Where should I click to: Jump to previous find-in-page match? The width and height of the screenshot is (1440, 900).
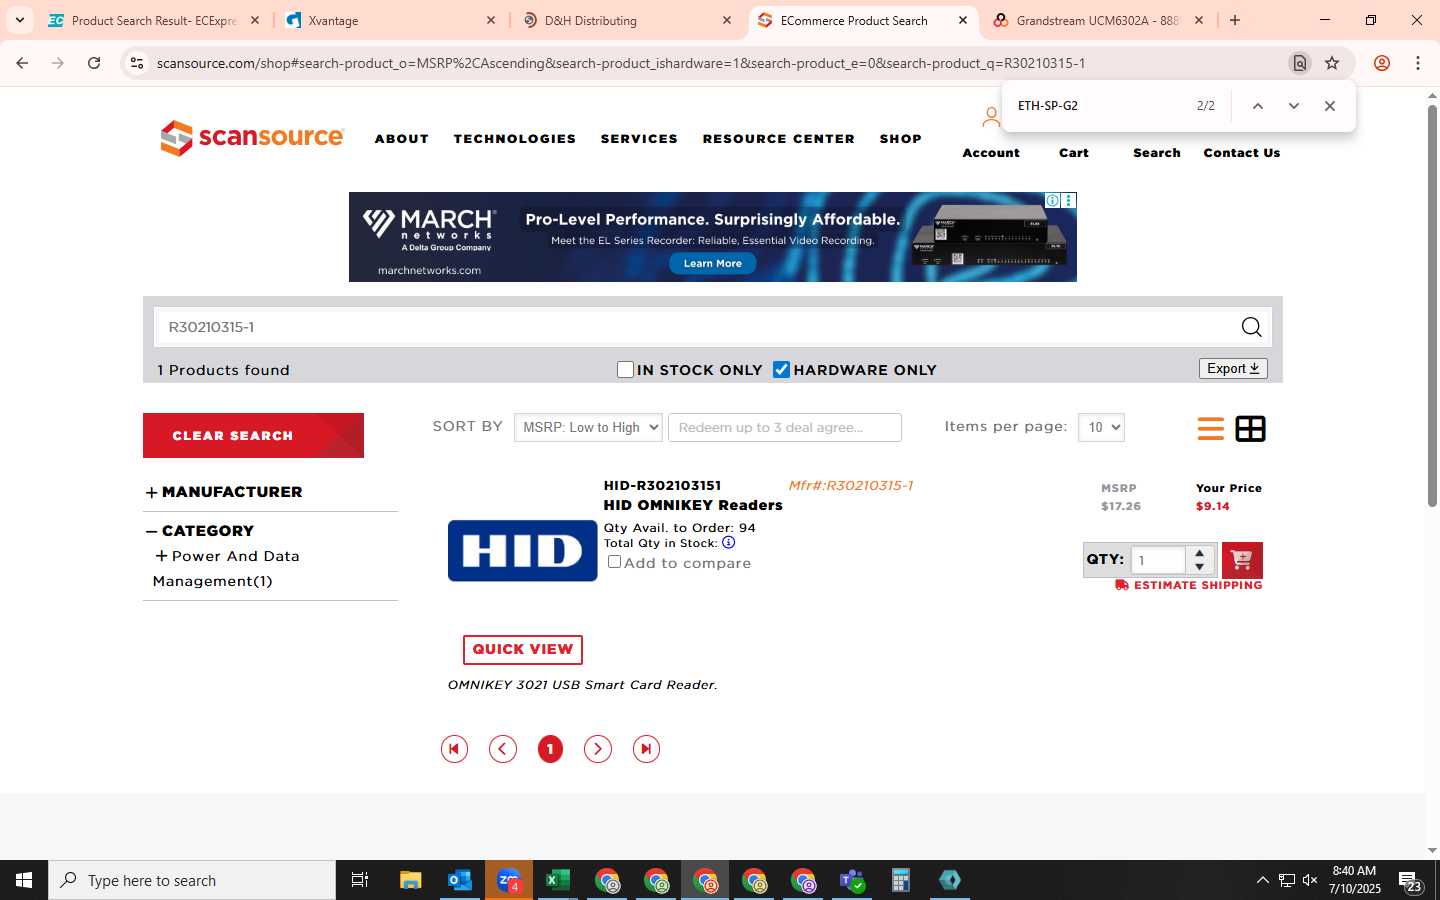(1258, 106)
